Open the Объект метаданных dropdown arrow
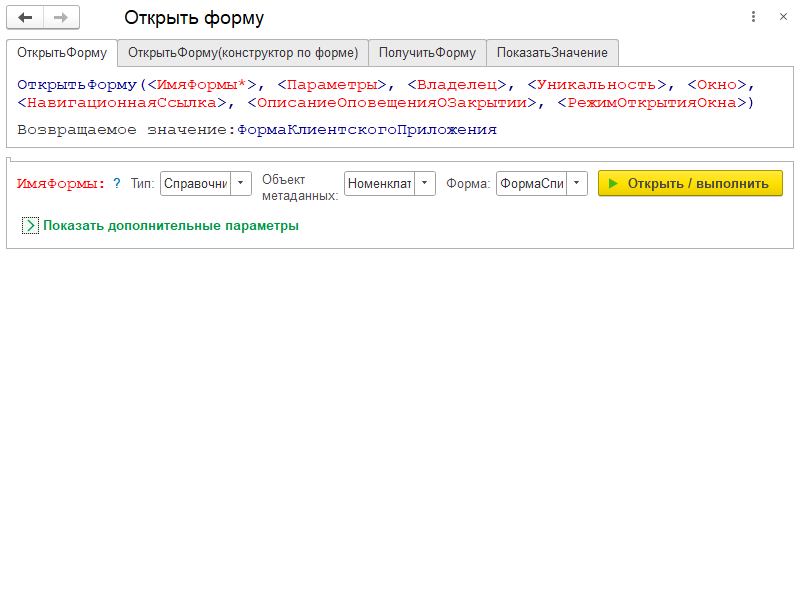Screen dimensions: 800x600 [424, 183]
